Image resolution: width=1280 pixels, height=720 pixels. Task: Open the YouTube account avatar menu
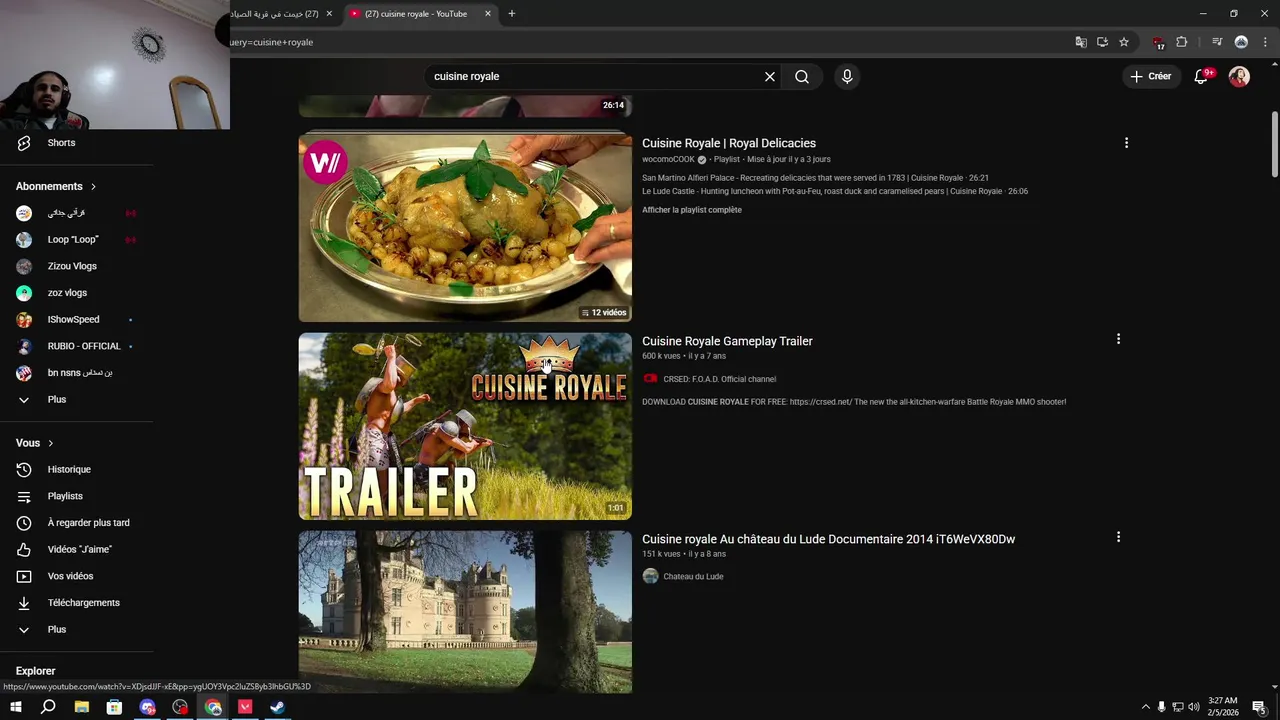[x=1239, y=77]
